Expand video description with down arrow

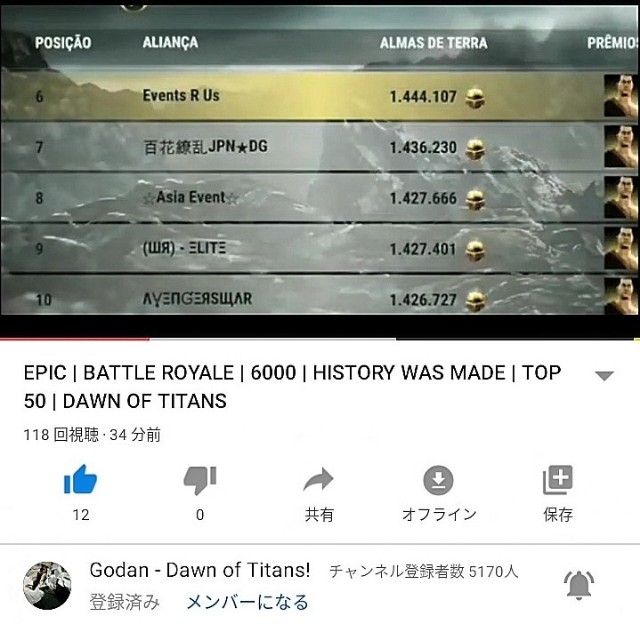pyautogui.click(x=604, y=375)
